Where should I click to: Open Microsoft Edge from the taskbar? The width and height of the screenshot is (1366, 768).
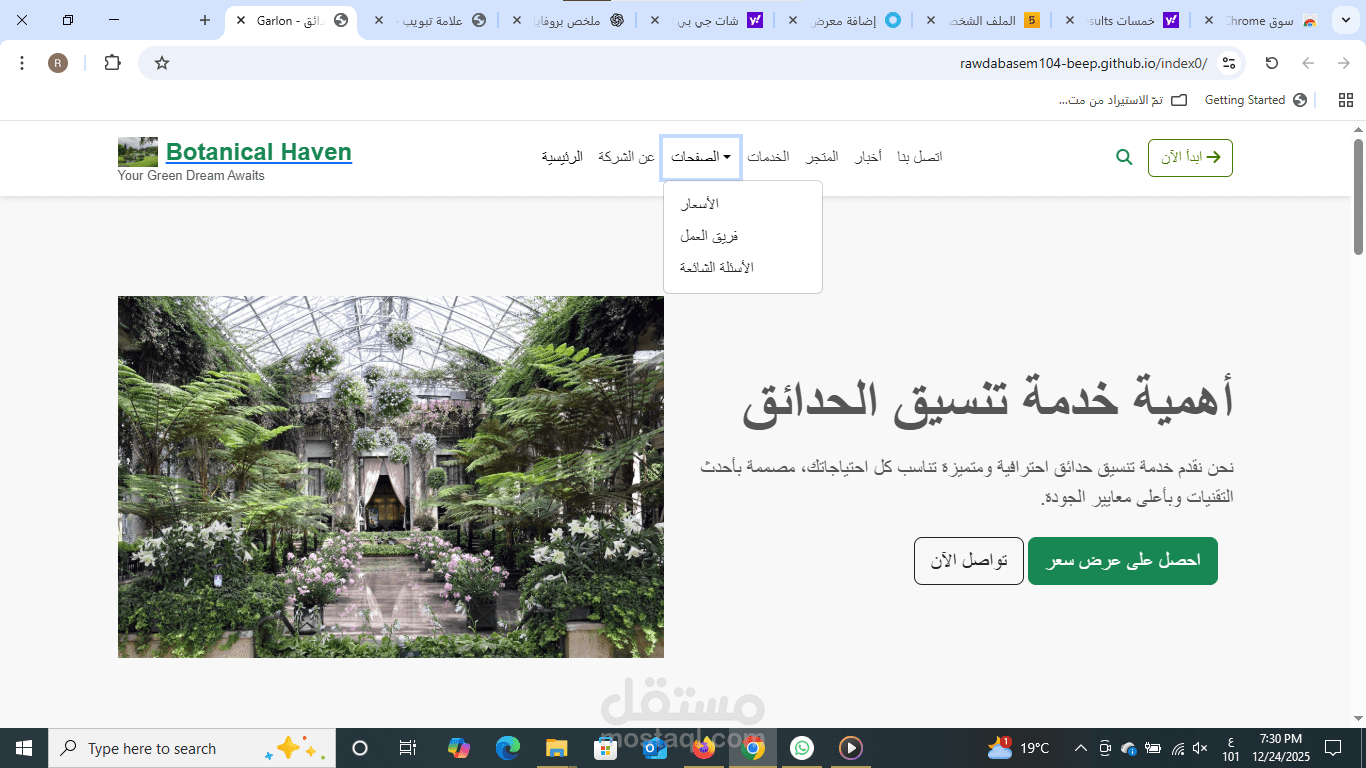[x=508, y=748]
